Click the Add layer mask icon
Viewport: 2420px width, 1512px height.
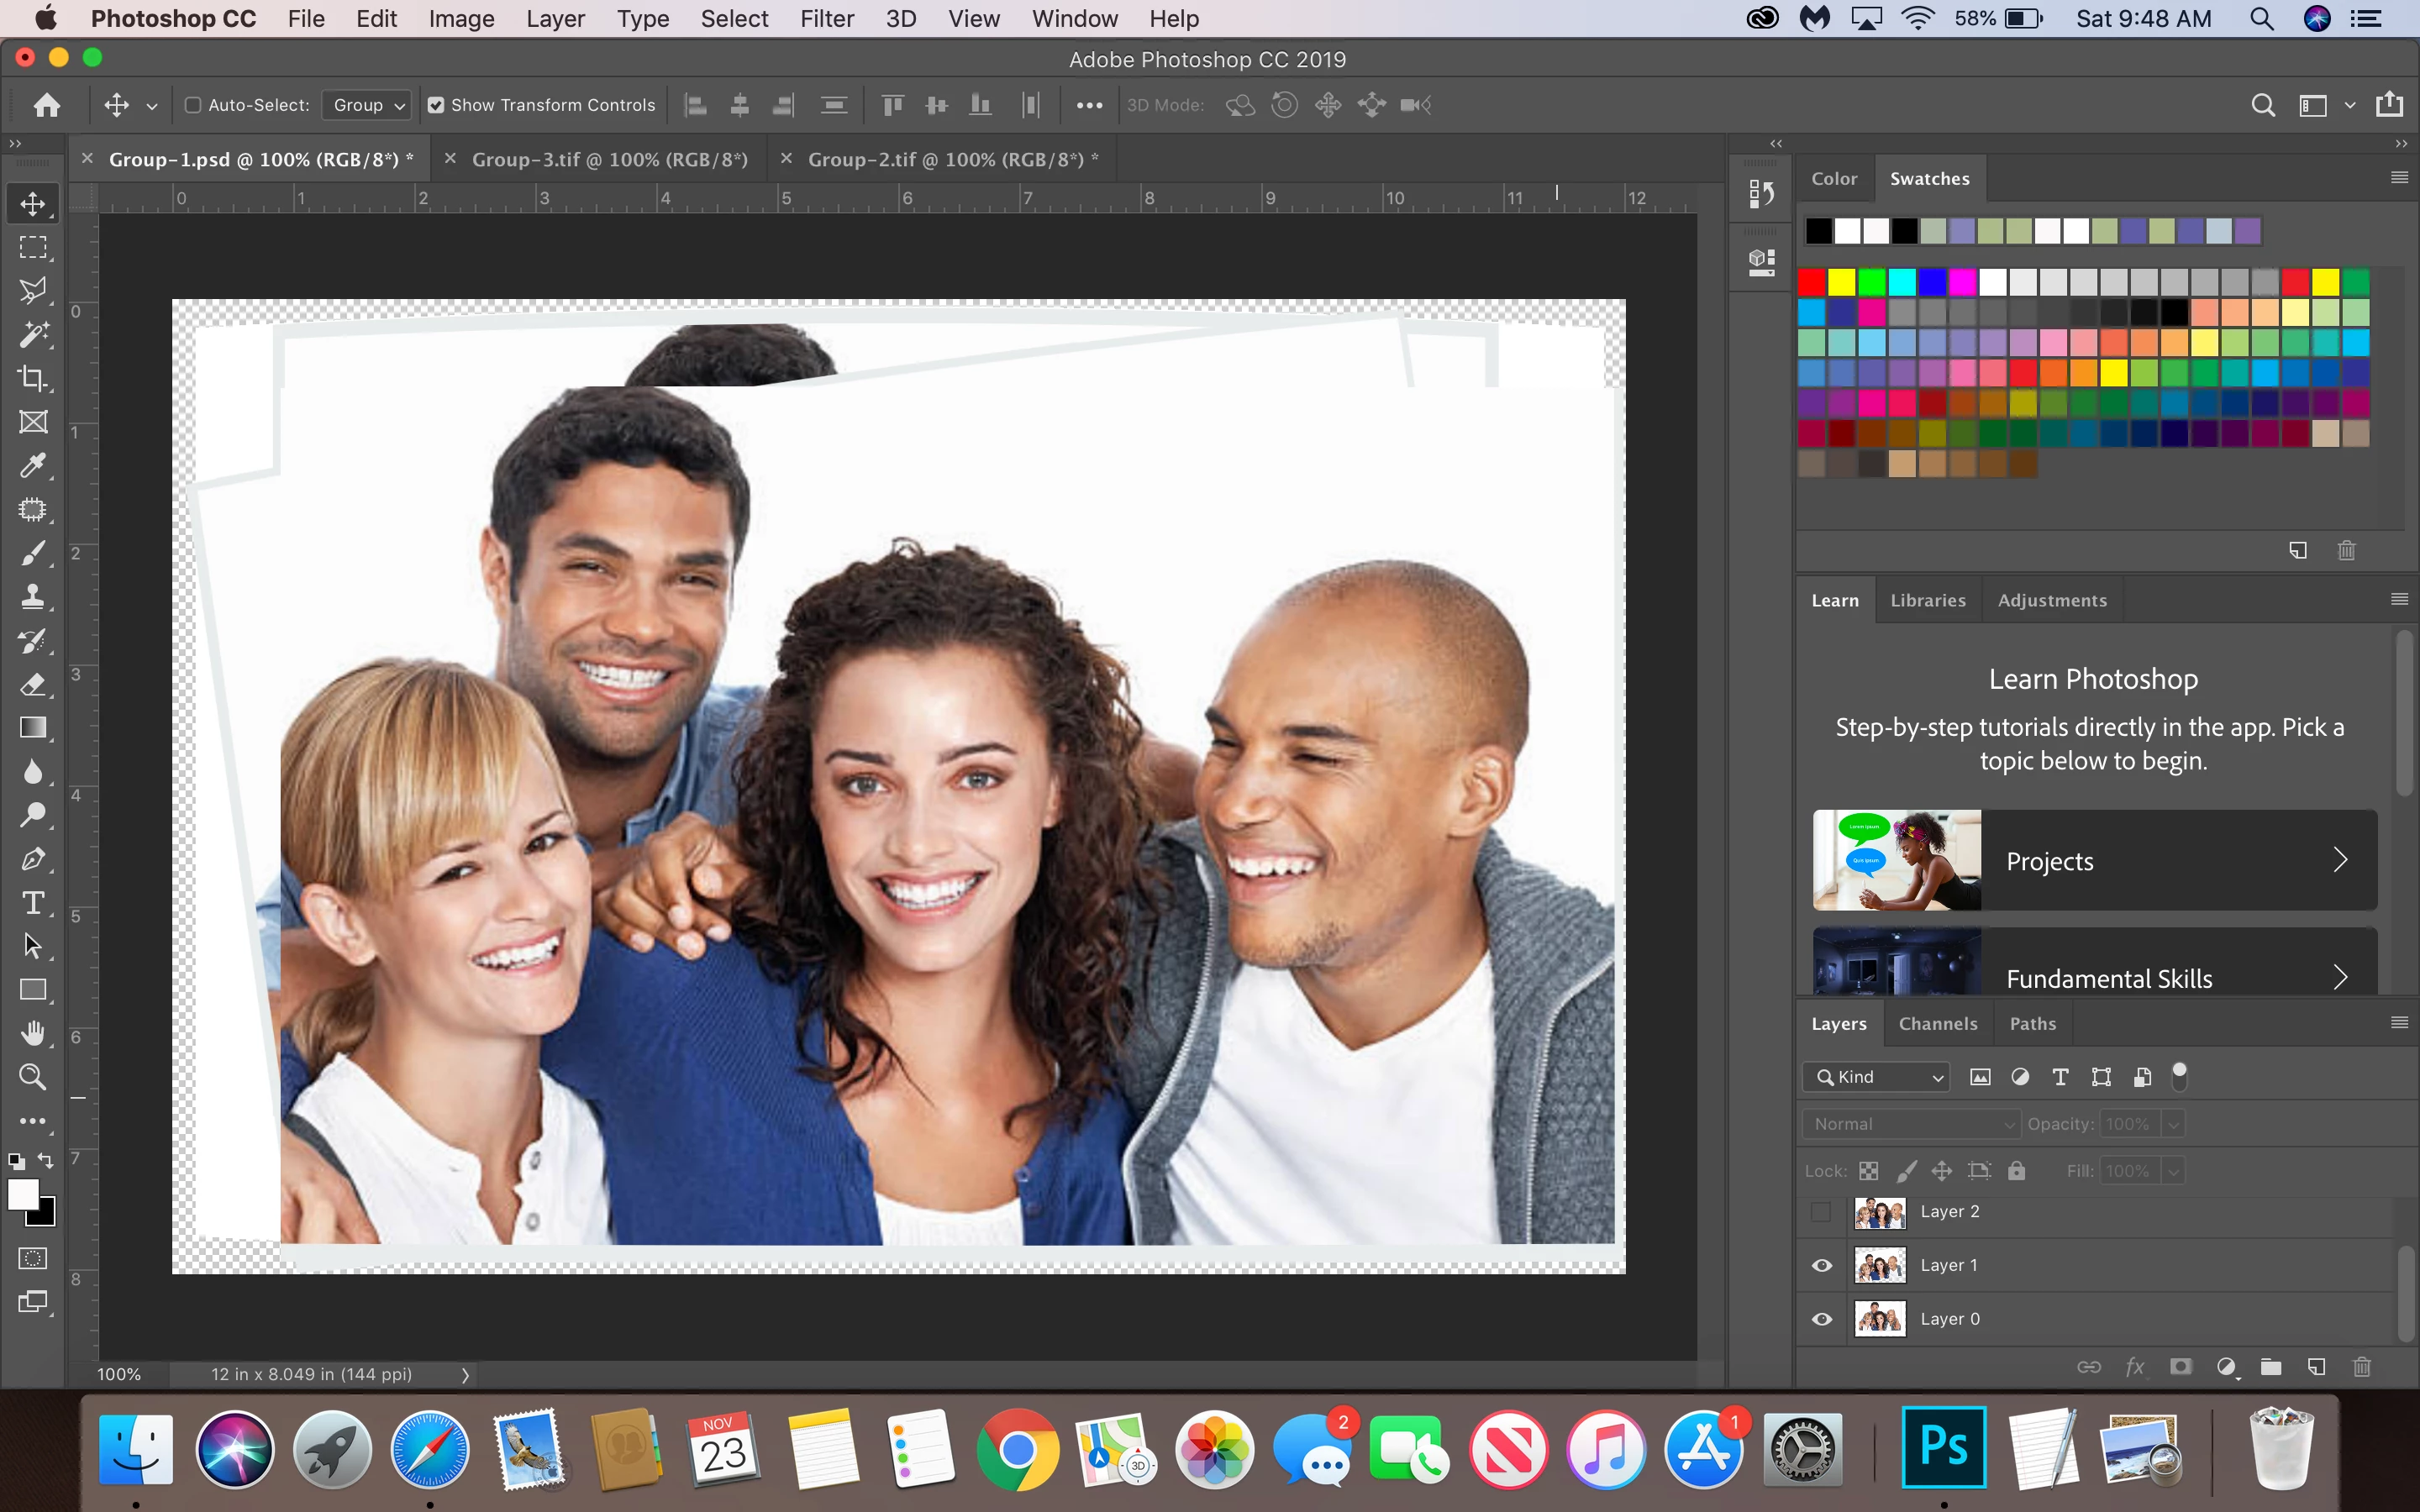coord(2181,1367)
